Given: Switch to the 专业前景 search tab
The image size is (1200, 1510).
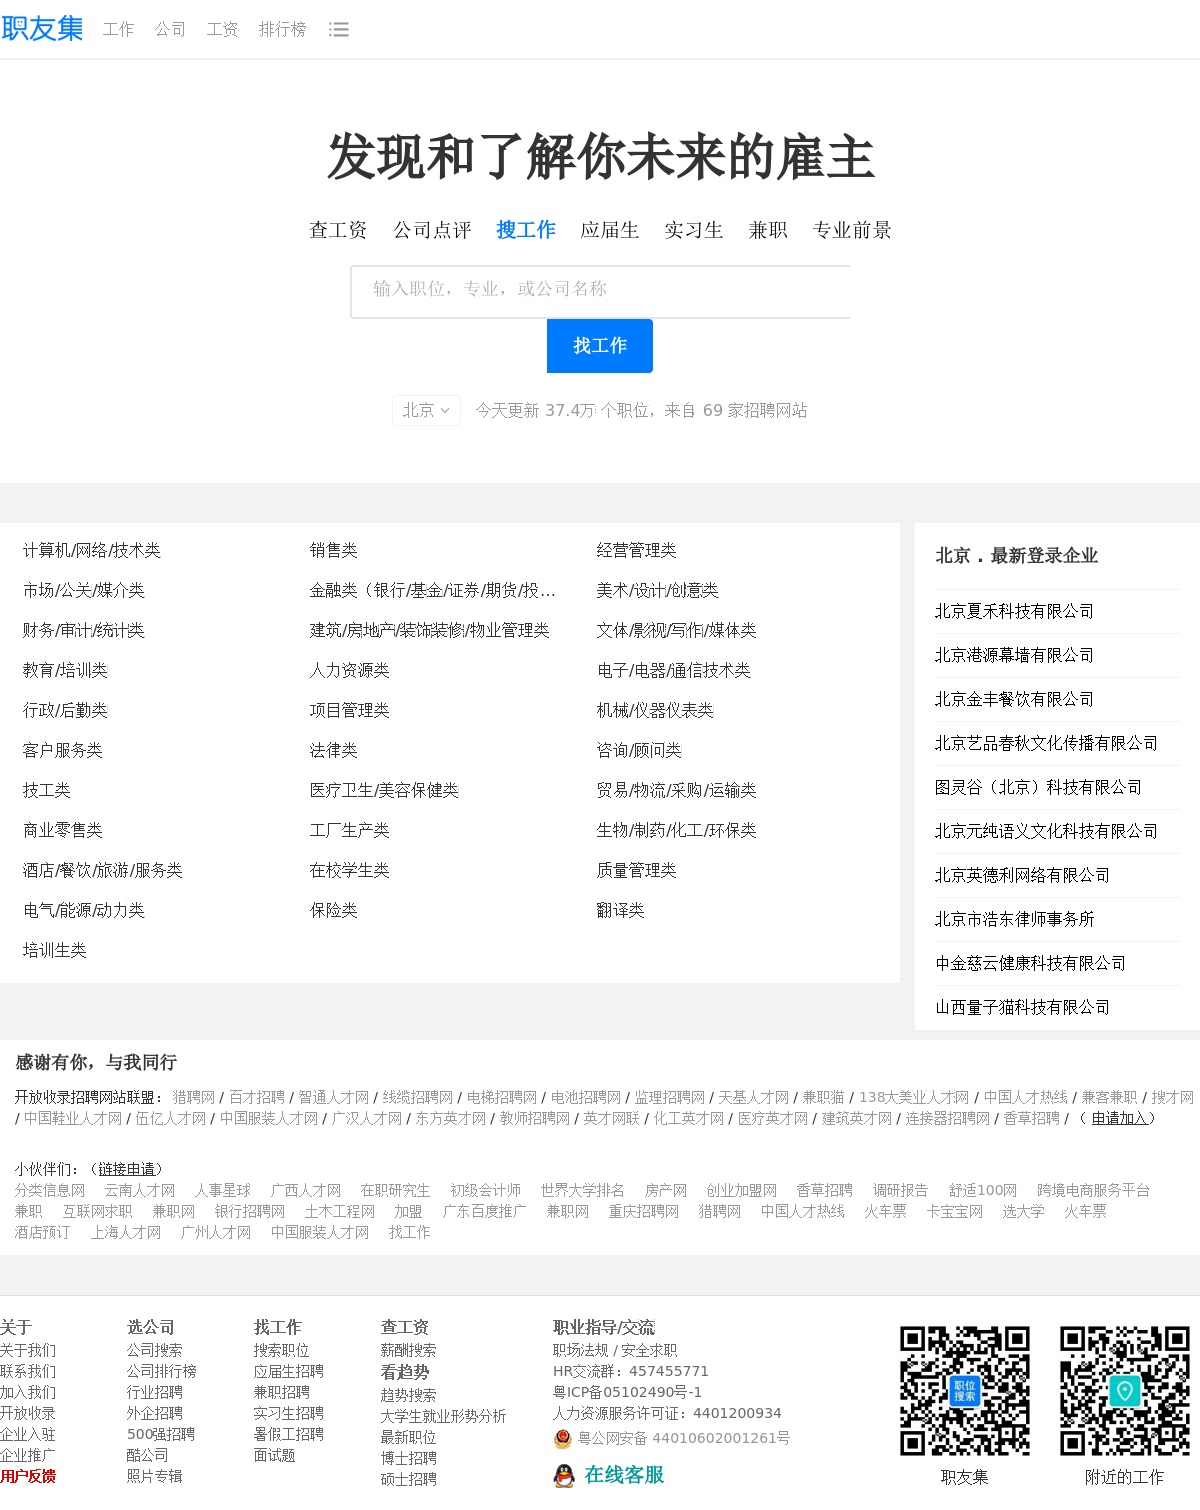Looking at the screenshot, I should coord(852,230).
